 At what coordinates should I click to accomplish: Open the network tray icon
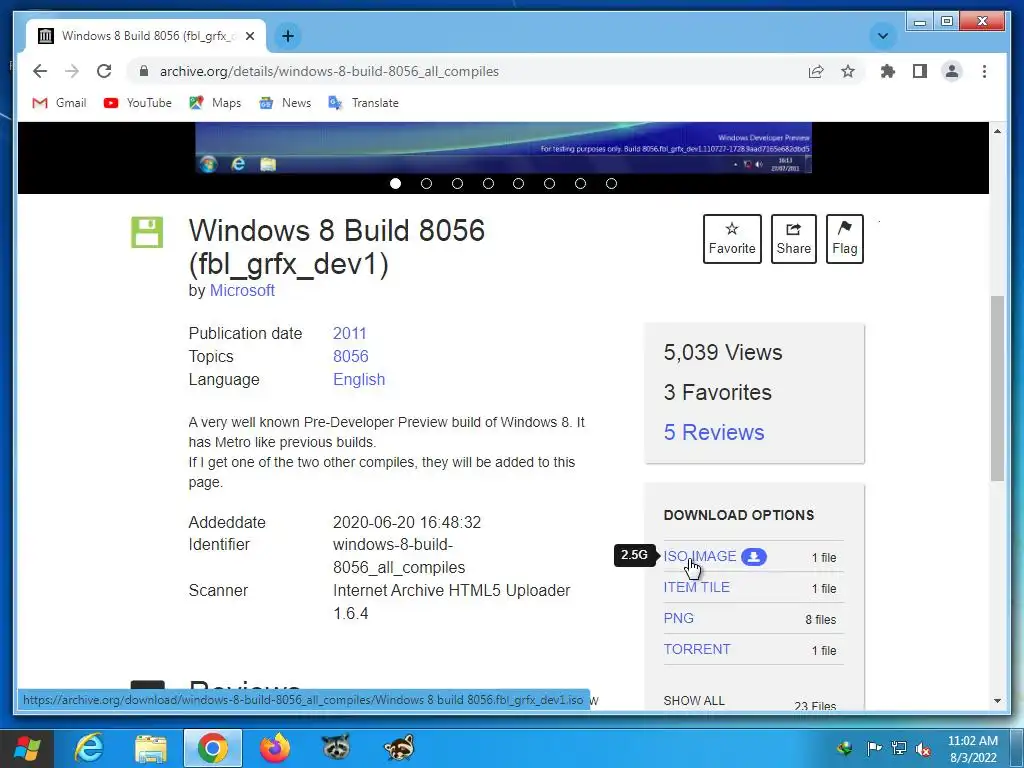click(x=899, y=748)
